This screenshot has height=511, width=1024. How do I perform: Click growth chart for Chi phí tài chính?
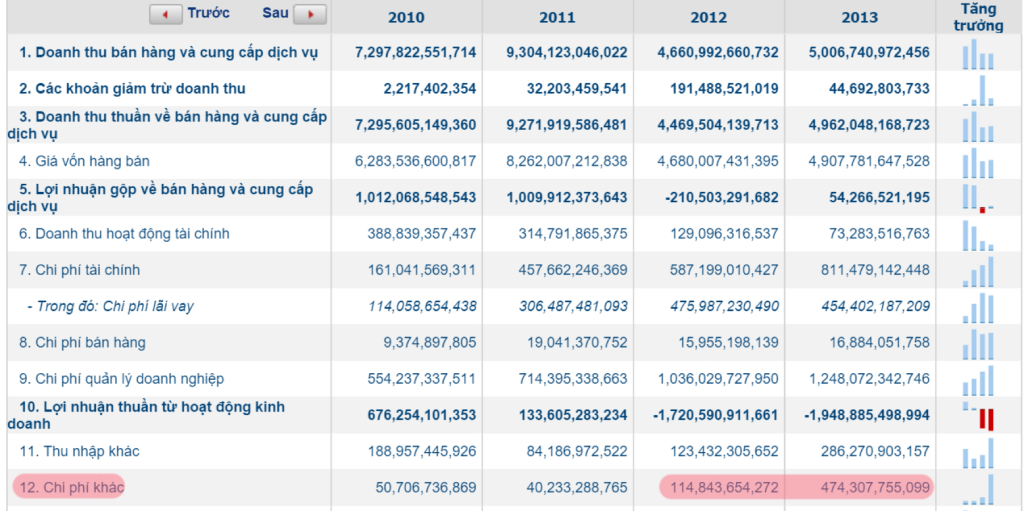pyautogui.click(x=978, y=270)
